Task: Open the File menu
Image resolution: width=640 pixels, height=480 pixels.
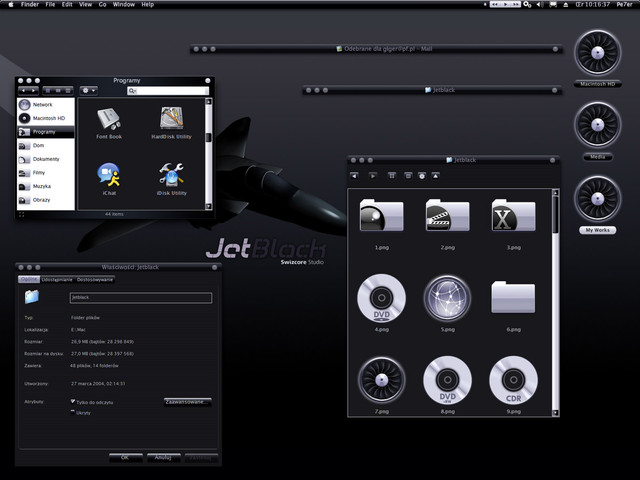Action: click(x=50, y=4)
